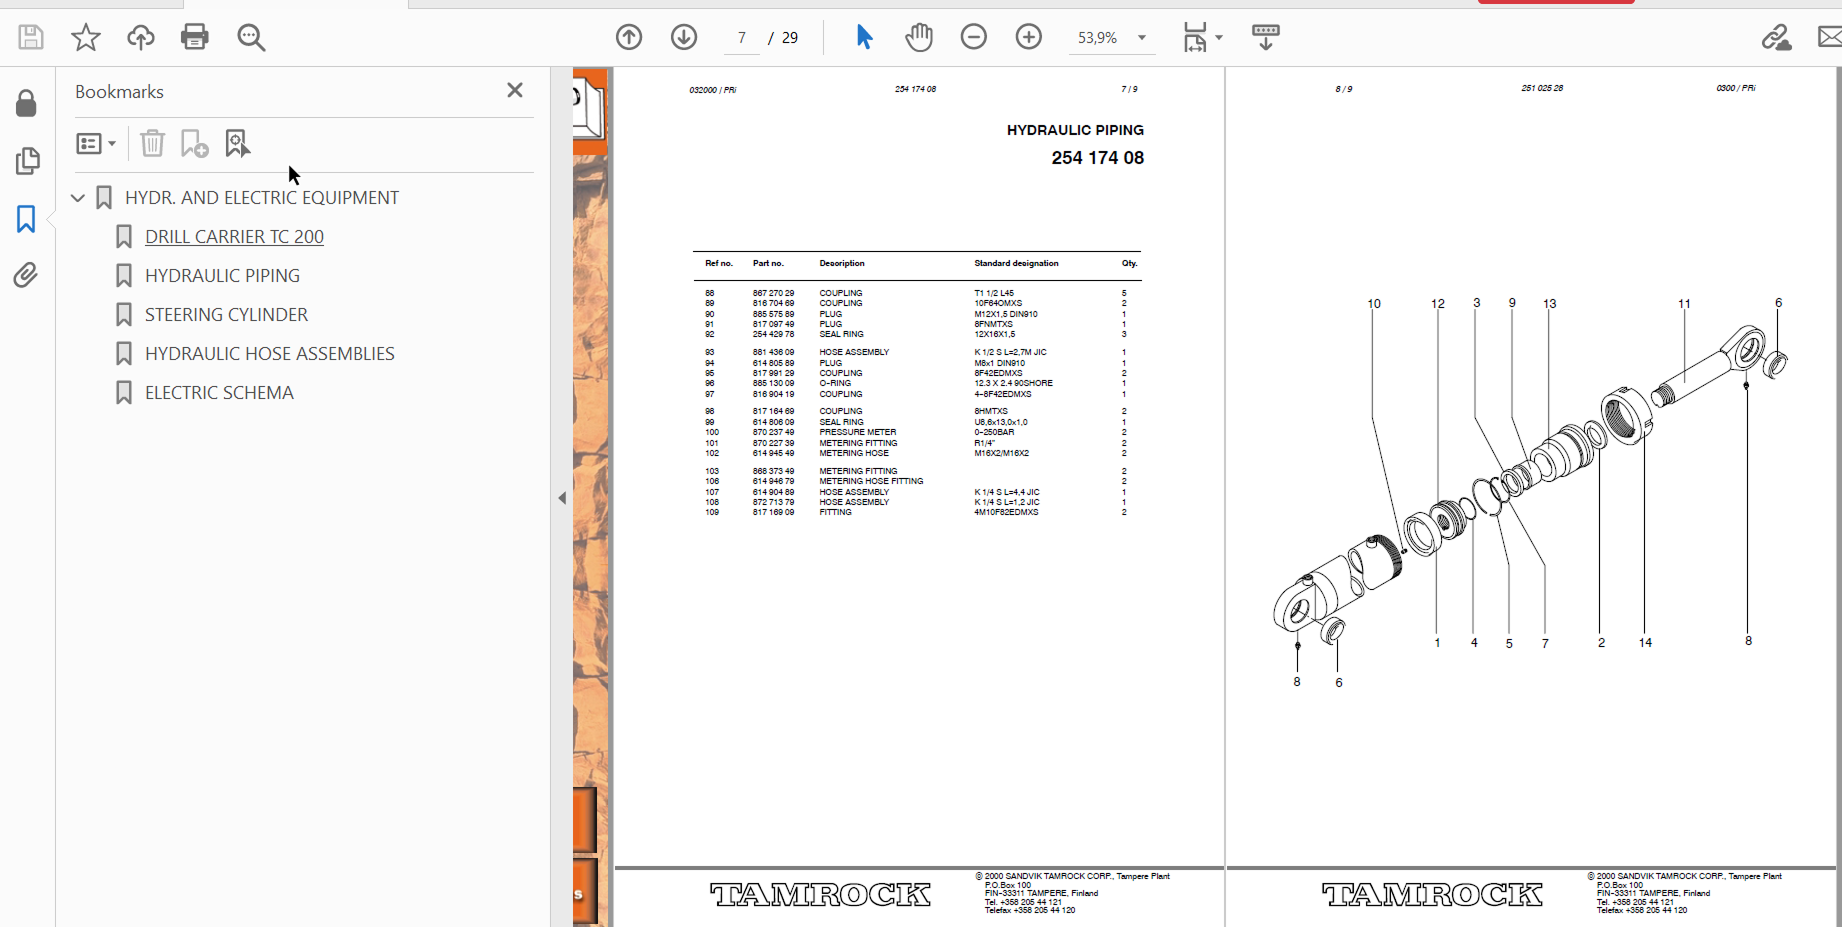Delete the selected bookmark
This screenshot has height=927, width=1842.
(x=152, y=144)
